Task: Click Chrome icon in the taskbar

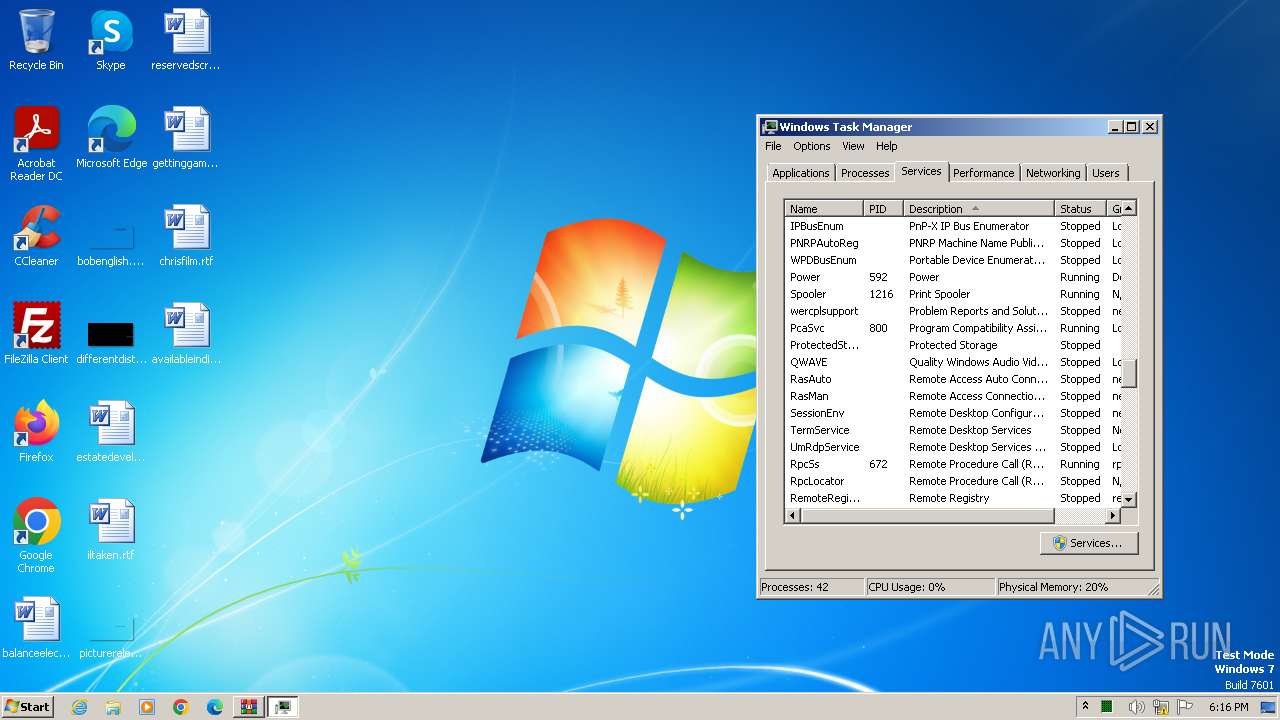Action: click(181, 707)
